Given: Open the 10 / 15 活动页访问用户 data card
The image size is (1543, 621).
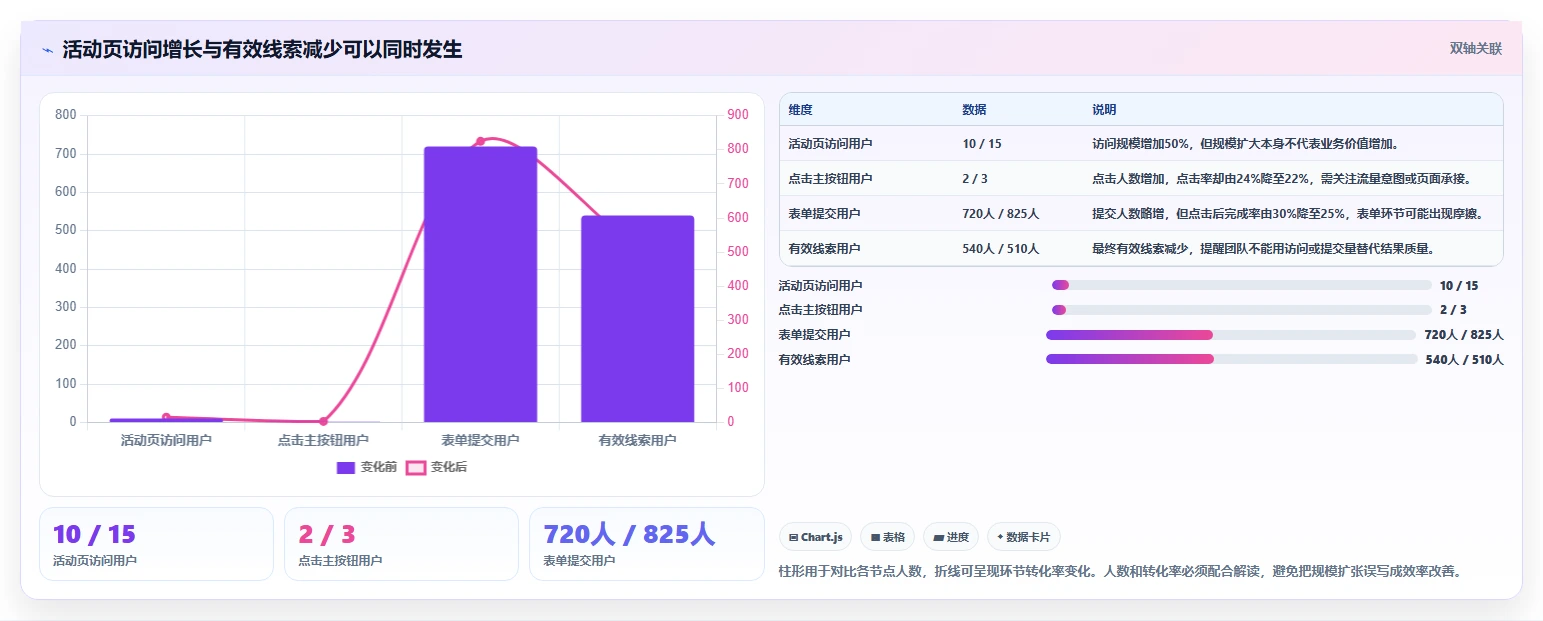Looking at the screenshot, I should [156, 544].
